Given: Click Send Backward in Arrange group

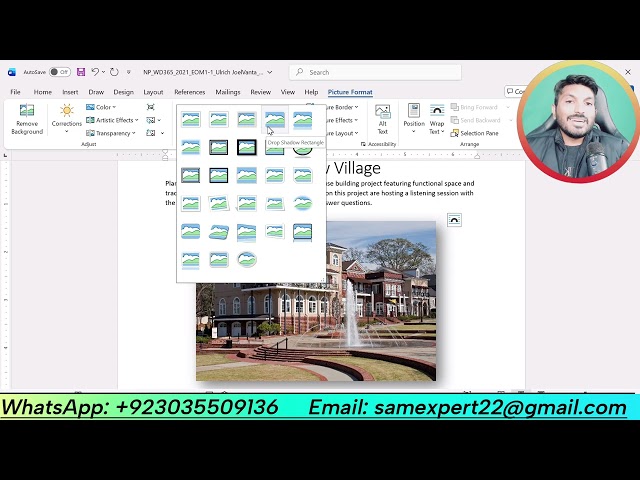Looking at the screenshot, I should (x=476, y=120).
